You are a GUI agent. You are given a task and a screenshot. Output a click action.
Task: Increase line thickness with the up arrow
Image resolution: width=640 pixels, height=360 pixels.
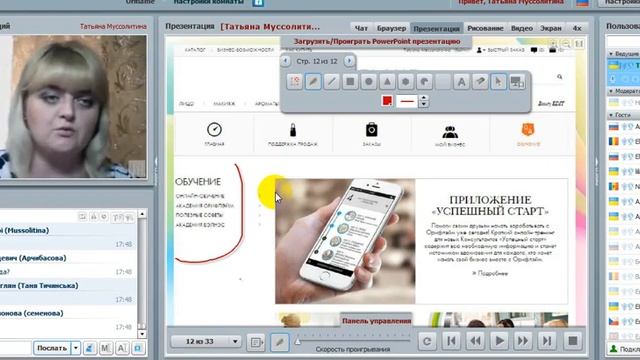pyautogui.click(x=424, y=98)
